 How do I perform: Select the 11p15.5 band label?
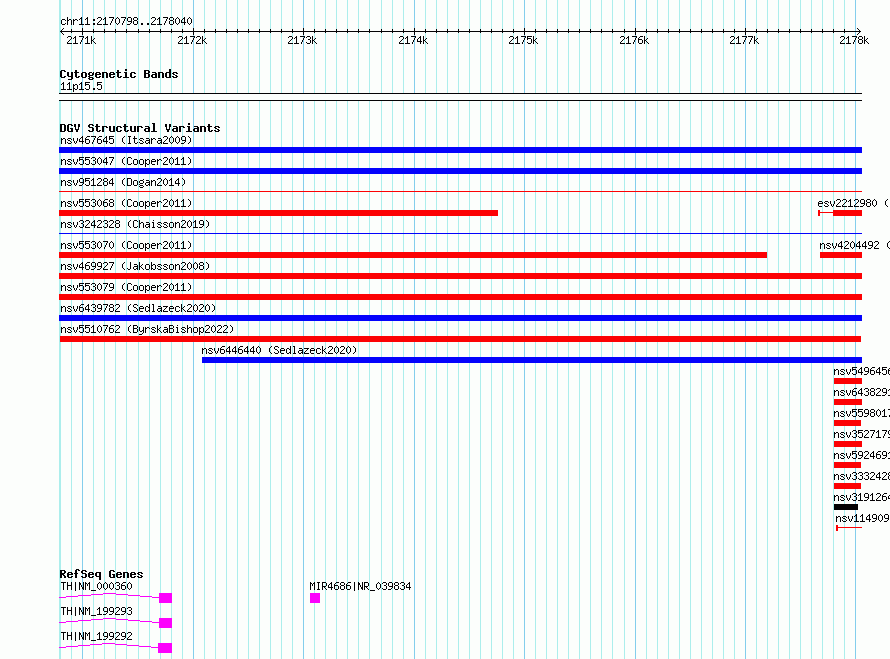(81, 86)
